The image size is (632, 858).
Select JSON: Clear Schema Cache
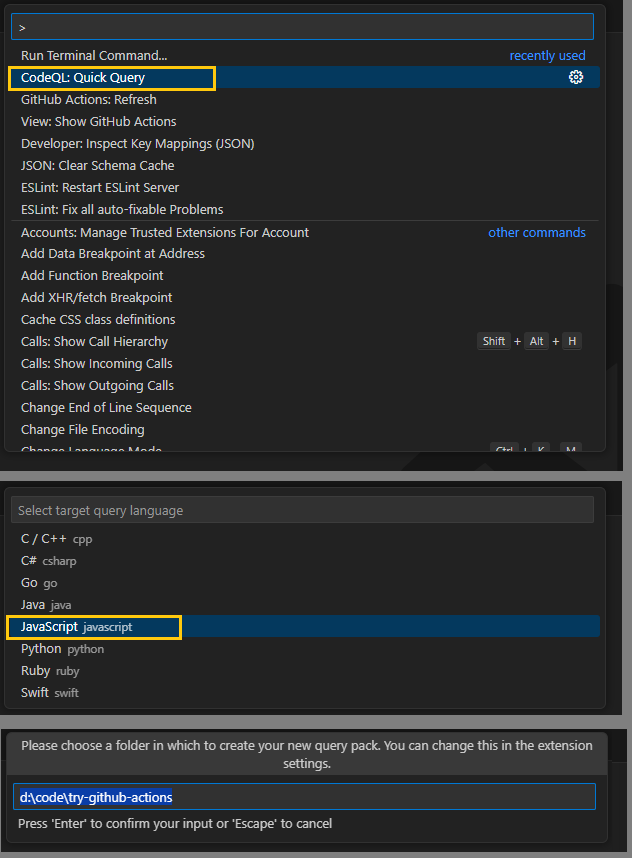click(x=304, y=165)
